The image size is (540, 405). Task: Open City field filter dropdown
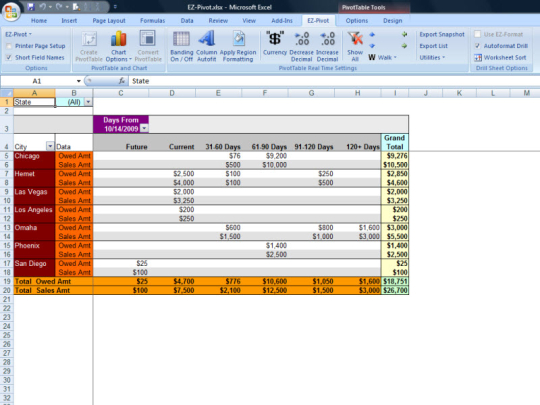(x=50, y=146)
